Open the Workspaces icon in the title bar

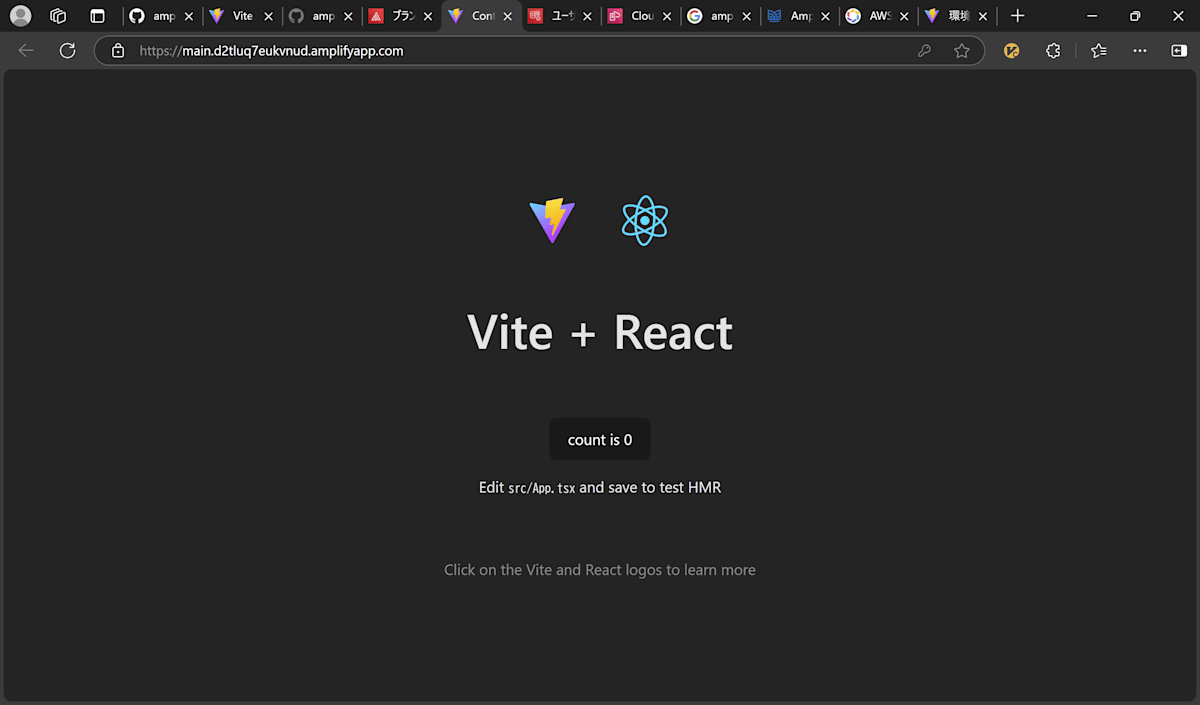58,16
